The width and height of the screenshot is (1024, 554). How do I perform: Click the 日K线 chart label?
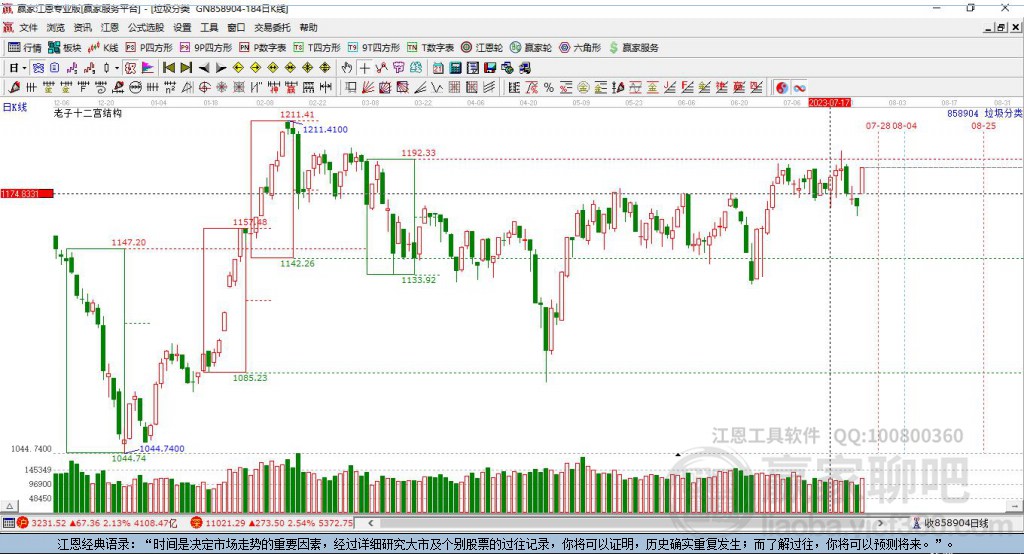pos(14,107)
